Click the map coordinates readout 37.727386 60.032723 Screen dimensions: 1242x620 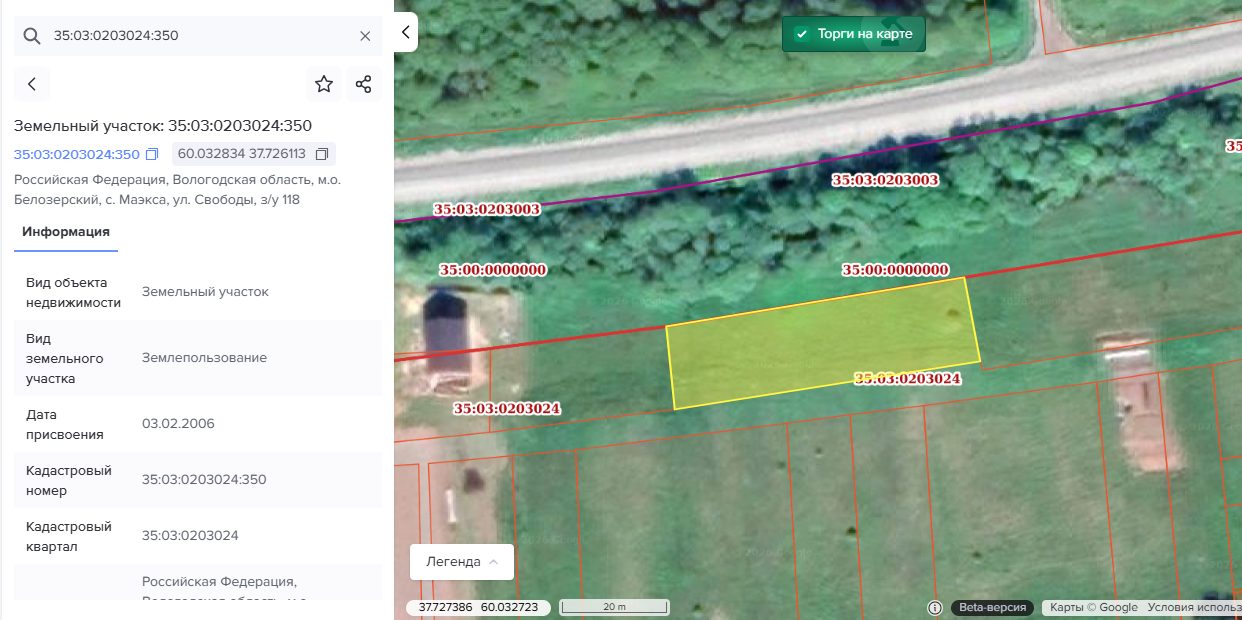point(478,607)
